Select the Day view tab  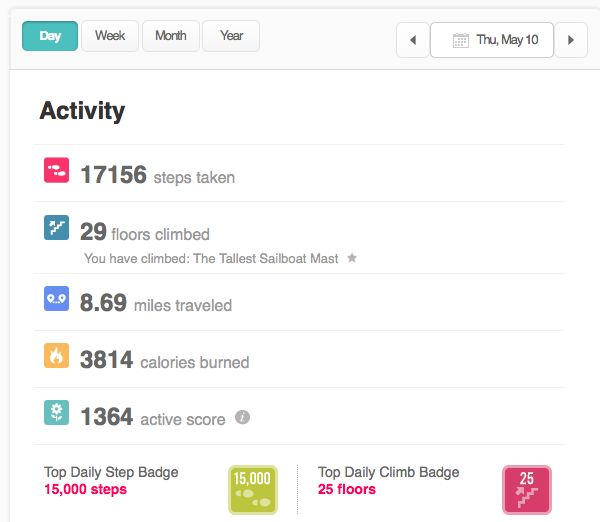[50, 36]
